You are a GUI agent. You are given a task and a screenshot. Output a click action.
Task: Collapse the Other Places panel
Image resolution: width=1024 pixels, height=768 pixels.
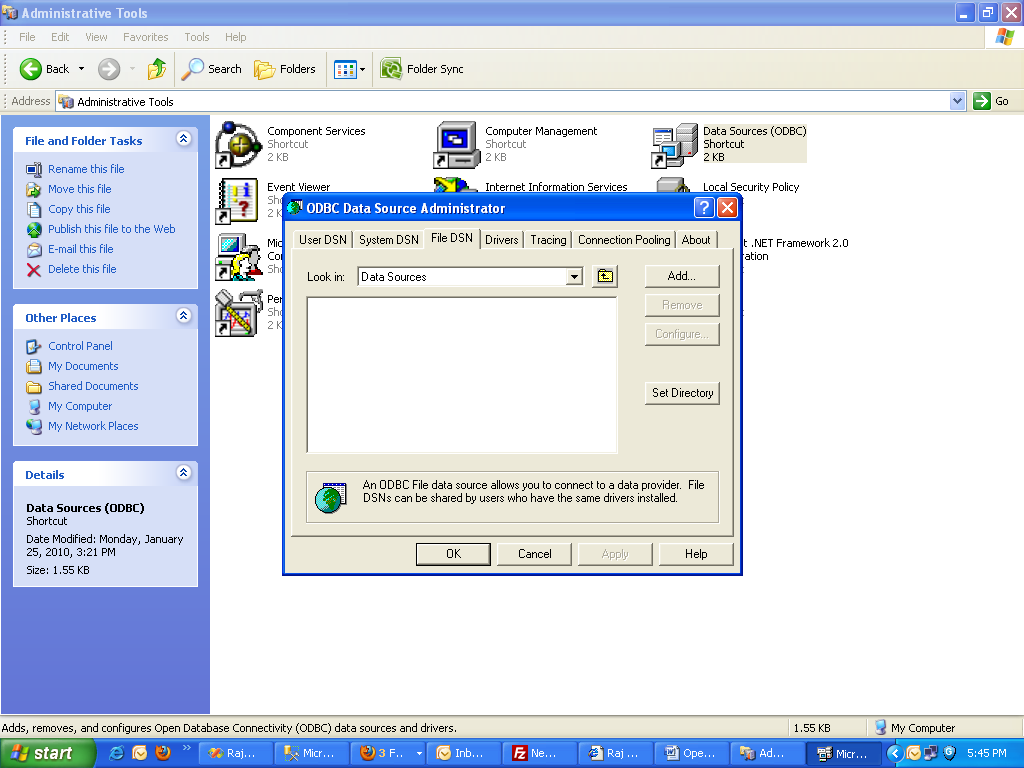tap(184, 315)
